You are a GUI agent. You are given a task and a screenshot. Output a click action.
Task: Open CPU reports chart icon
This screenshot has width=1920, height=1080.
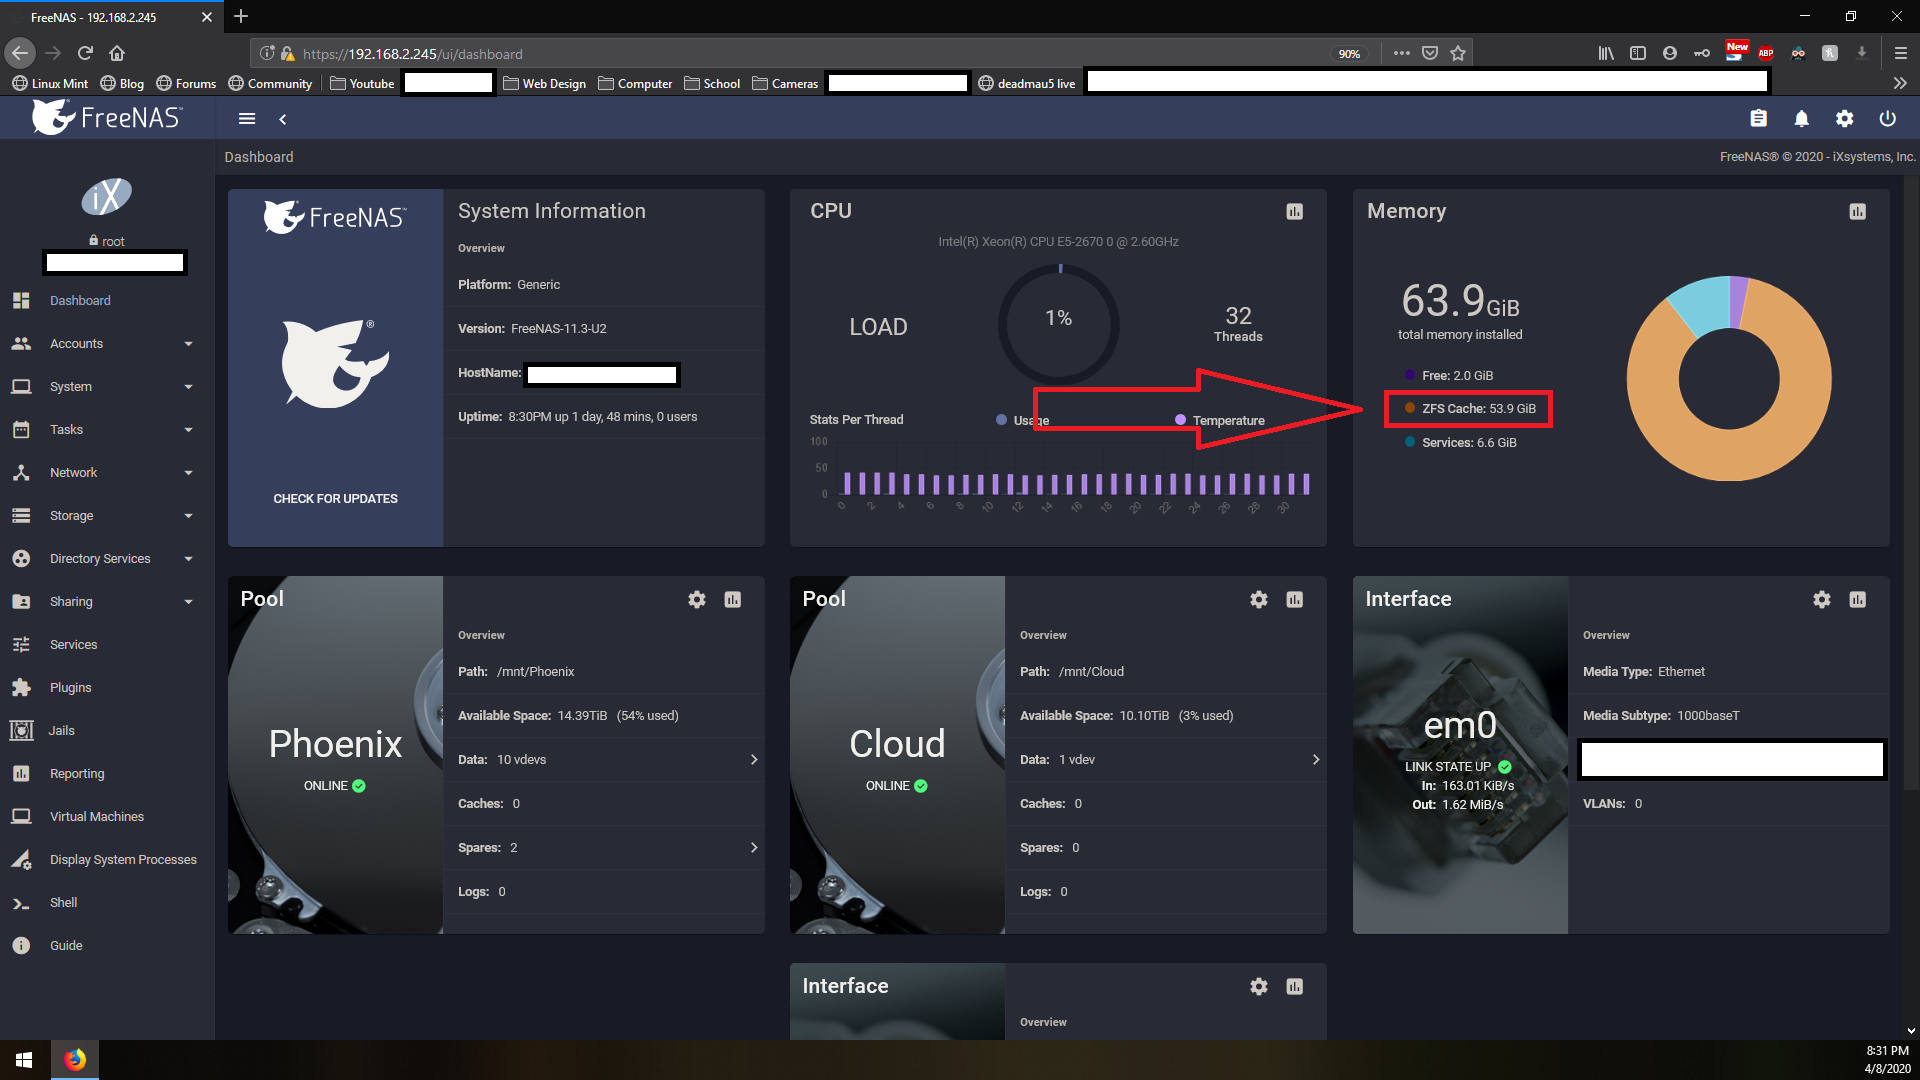1294,211
